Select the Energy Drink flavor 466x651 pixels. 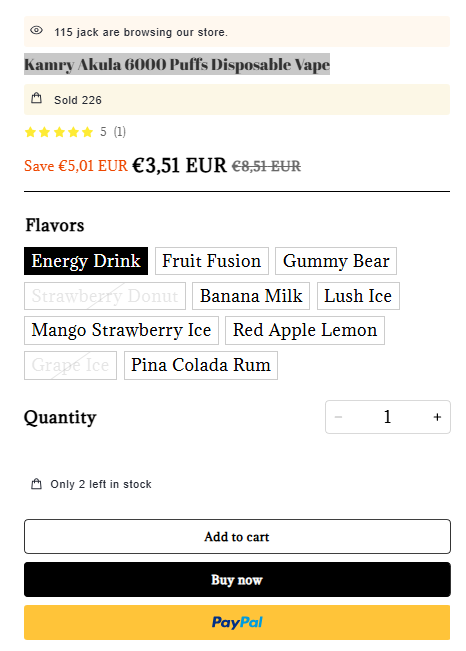pyautogui.click(x=86, y=261)
